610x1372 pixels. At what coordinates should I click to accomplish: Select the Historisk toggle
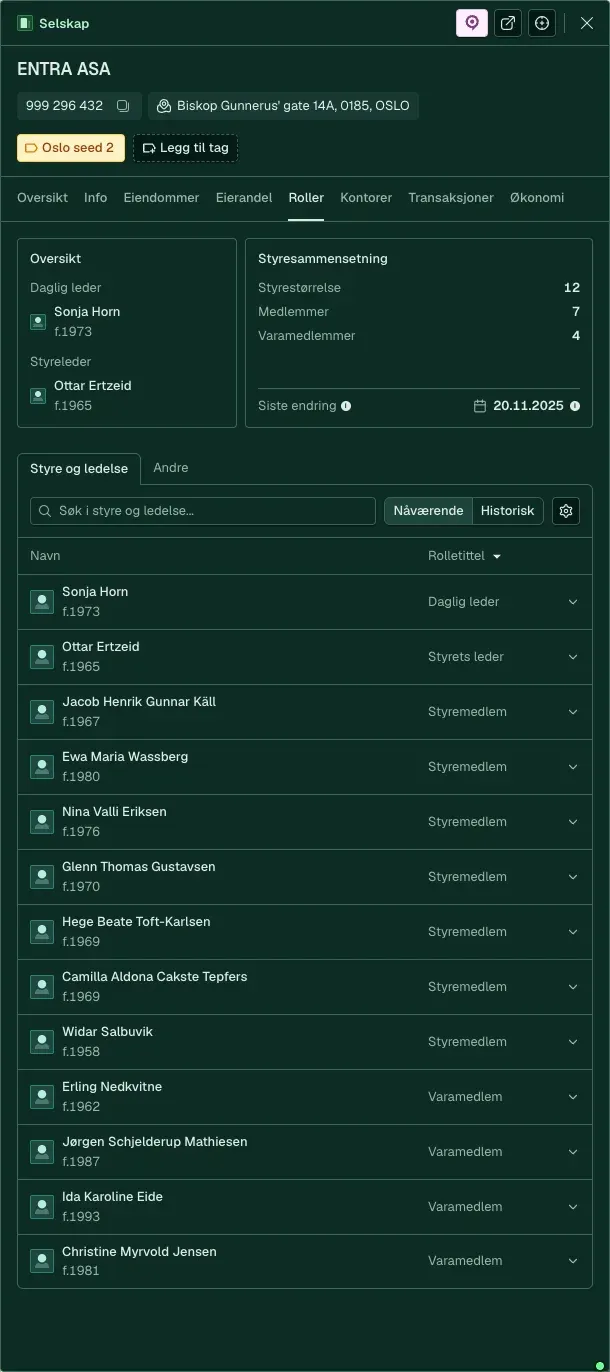coord(508,511)
